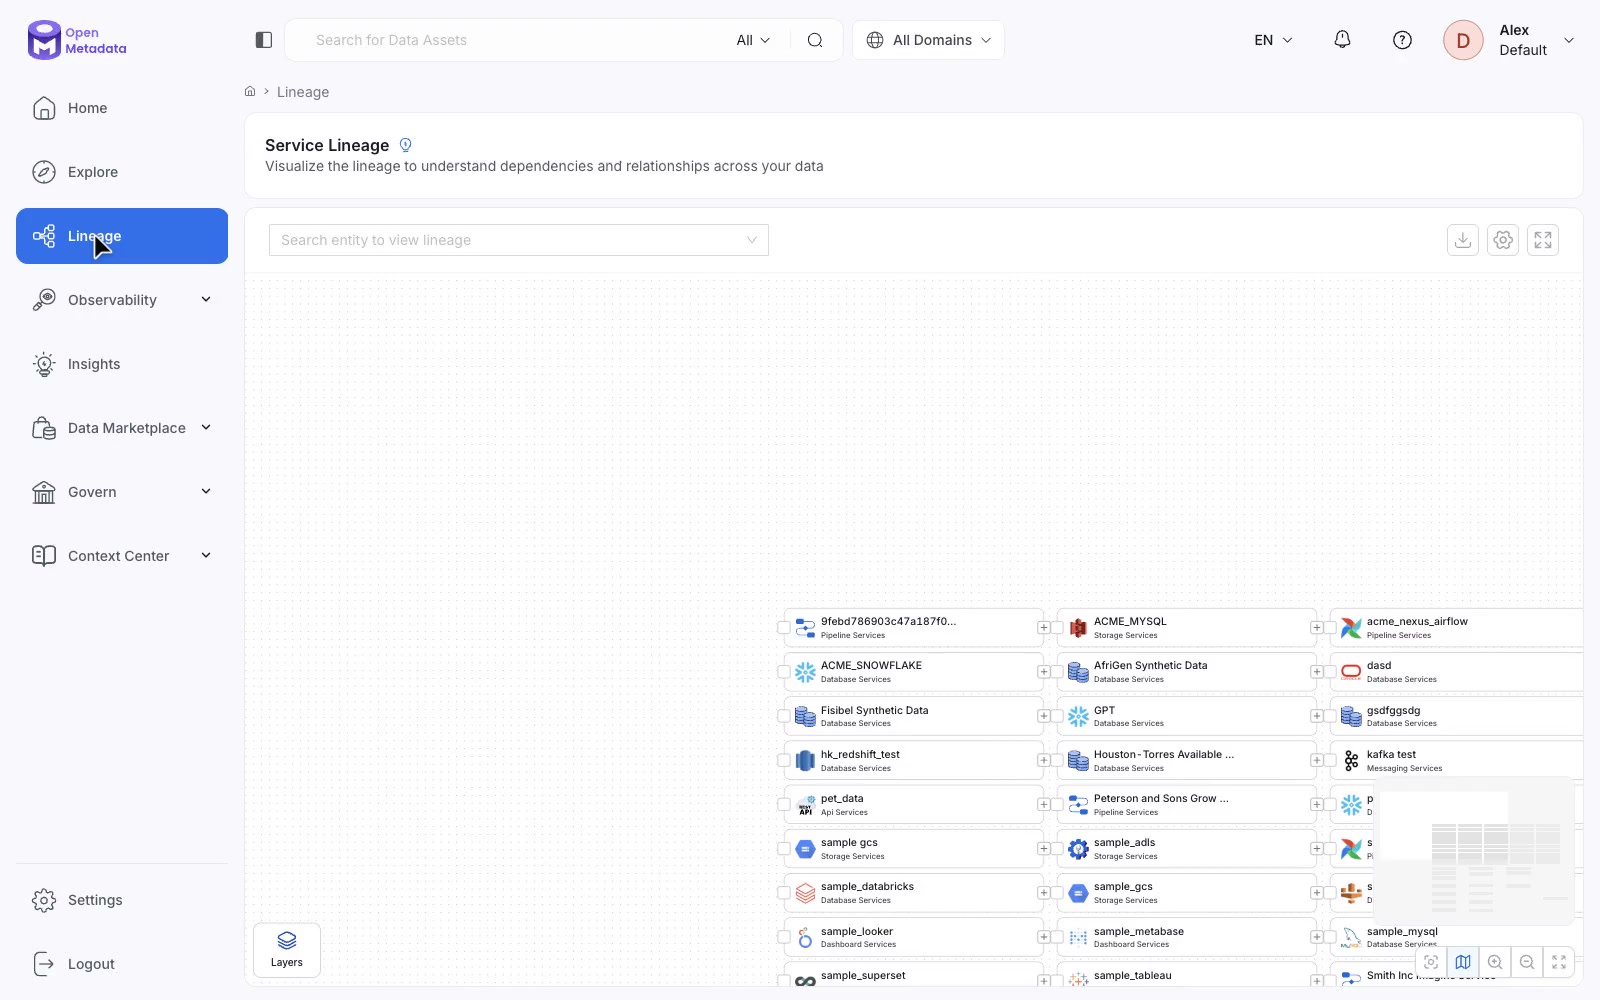Click the square handle left of hk_redshift_test

click(x=784, y=760)
